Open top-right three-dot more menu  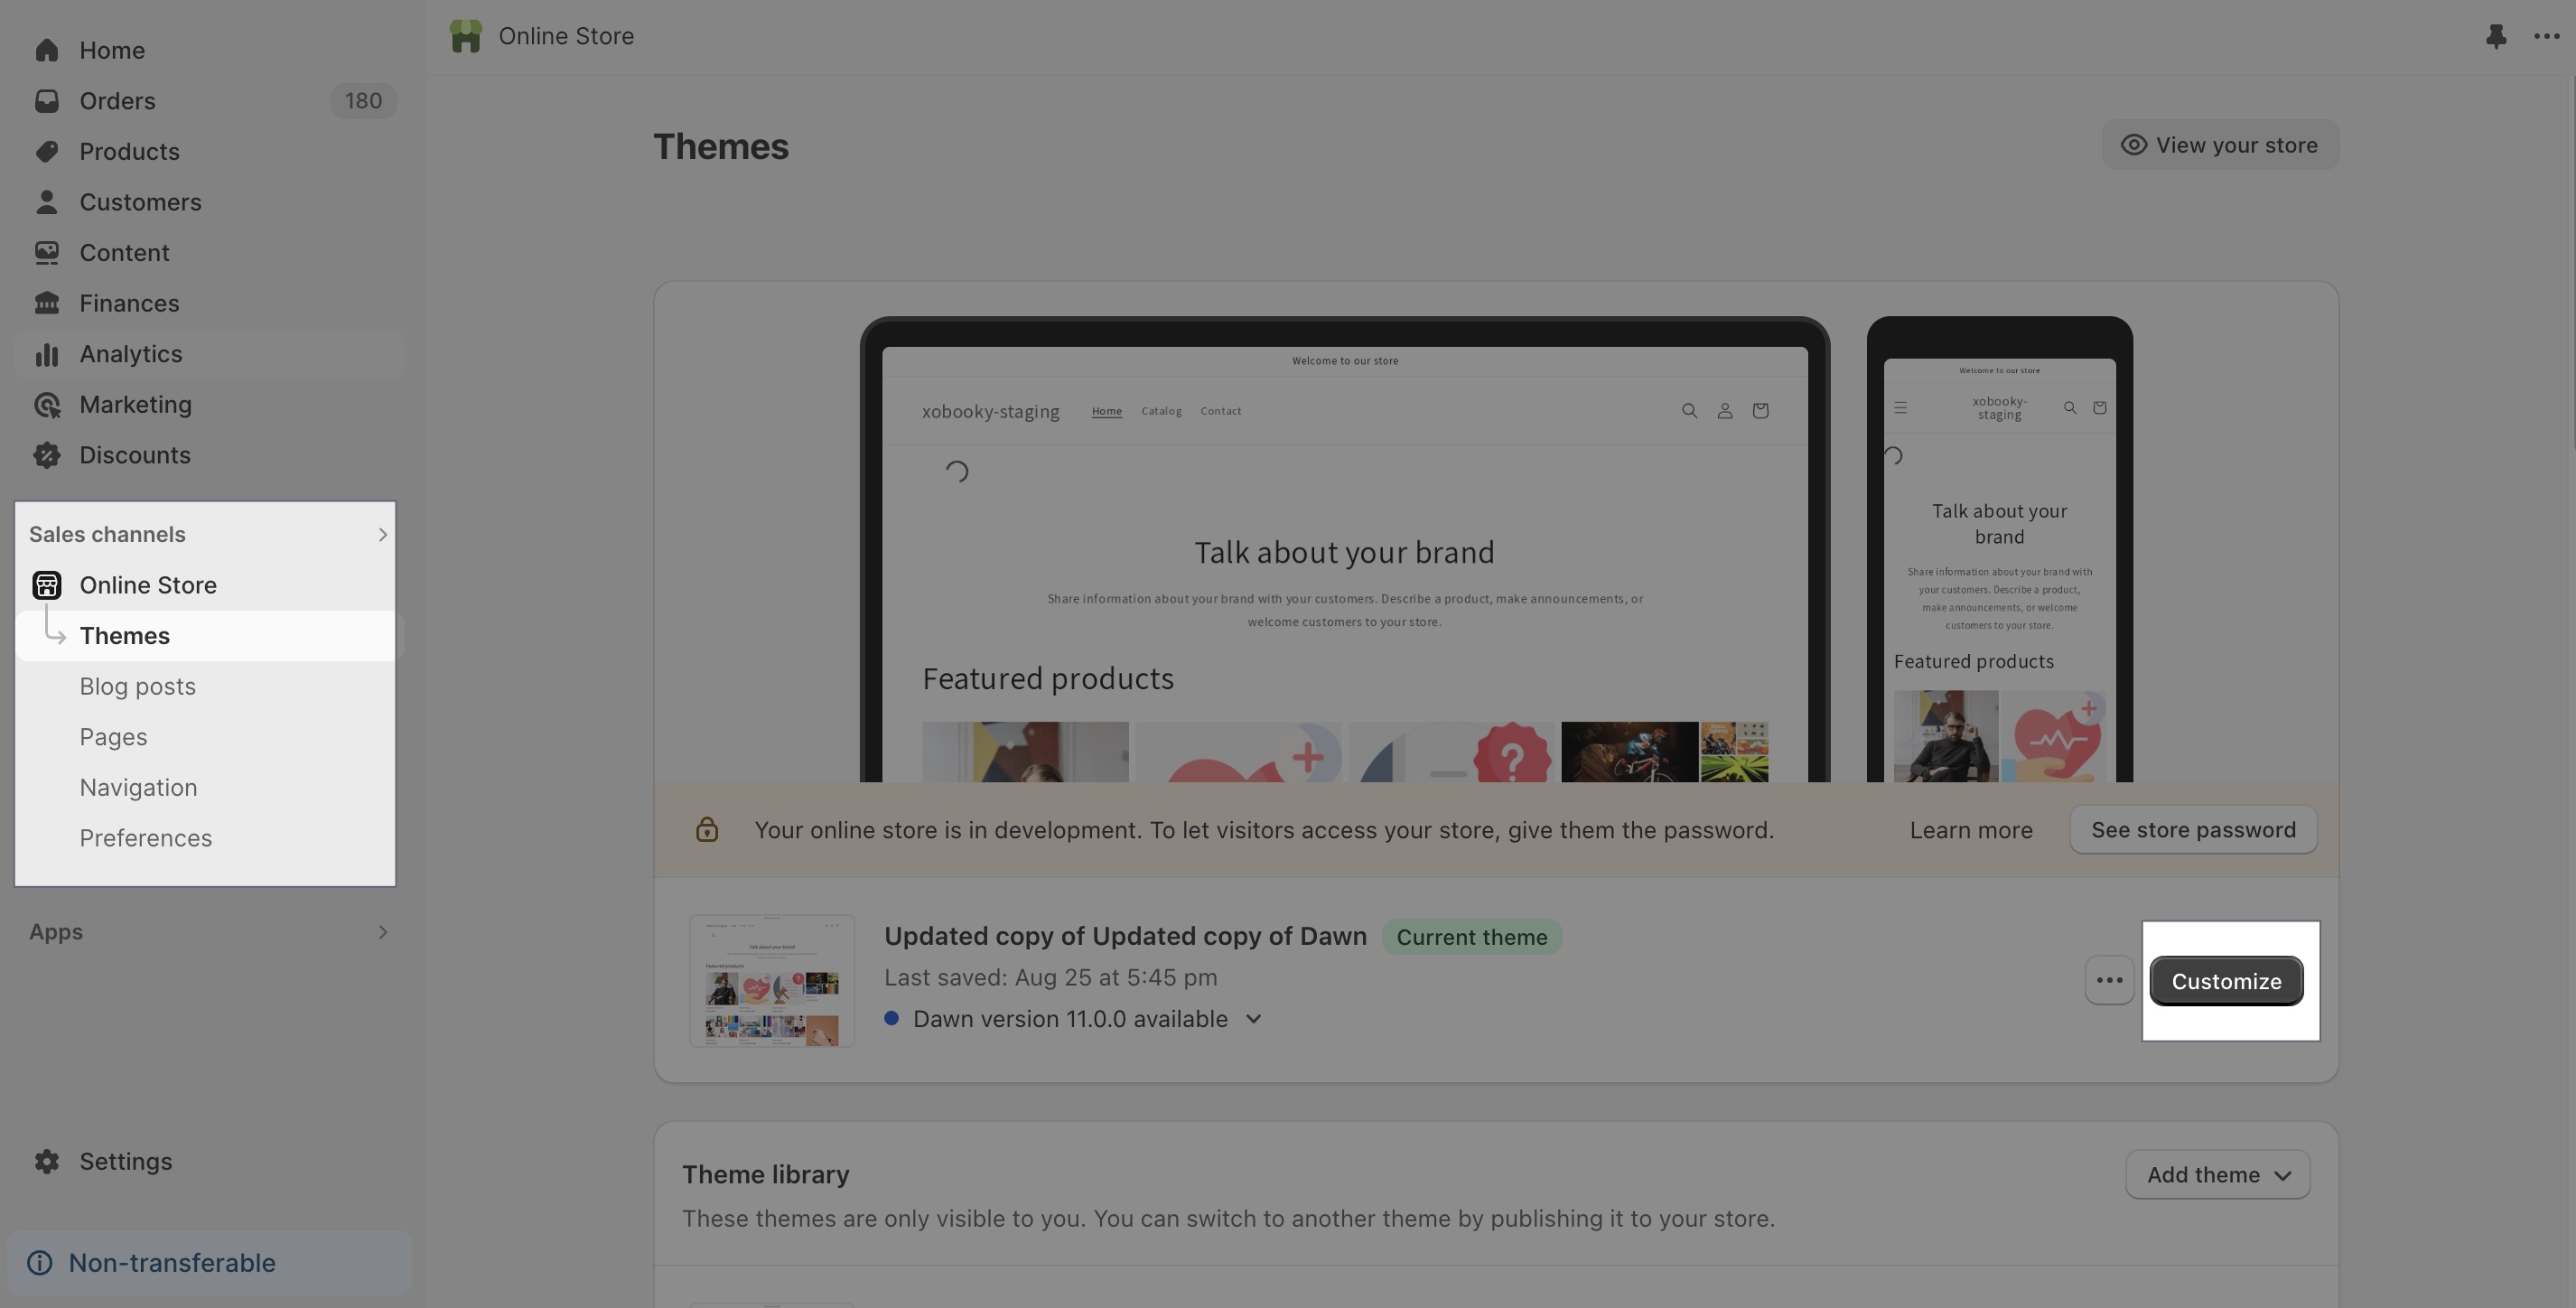click(2546, 37)
